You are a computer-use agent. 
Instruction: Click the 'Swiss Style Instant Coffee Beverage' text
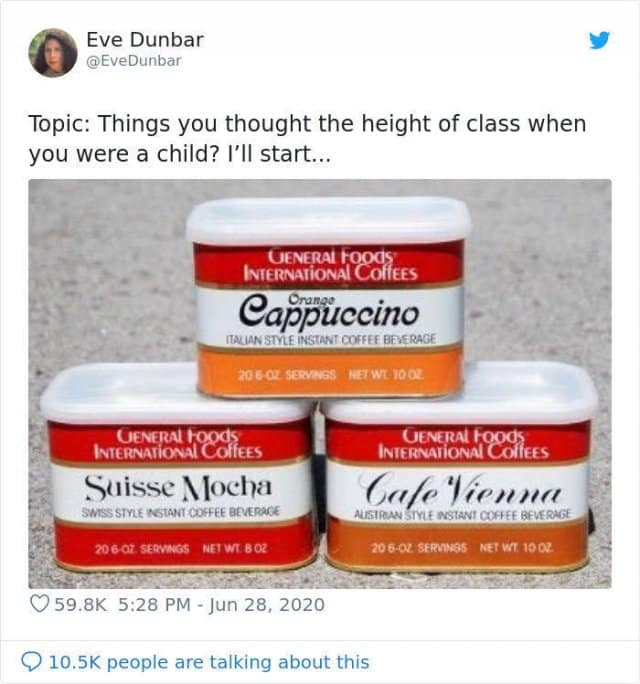point(180,511)
